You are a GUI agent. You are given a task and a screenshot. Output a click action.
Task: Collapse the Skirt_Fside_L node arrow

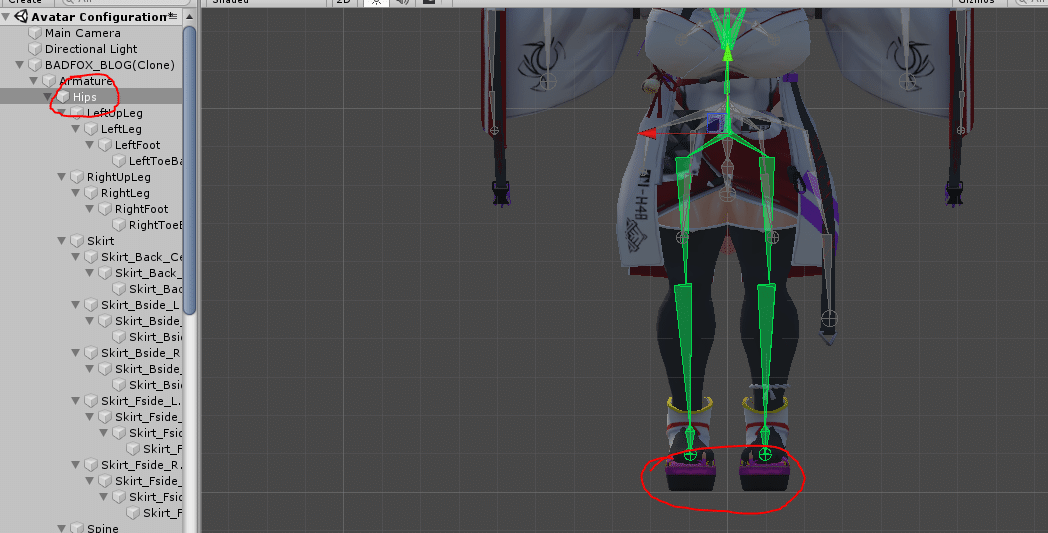pos(76,401)
